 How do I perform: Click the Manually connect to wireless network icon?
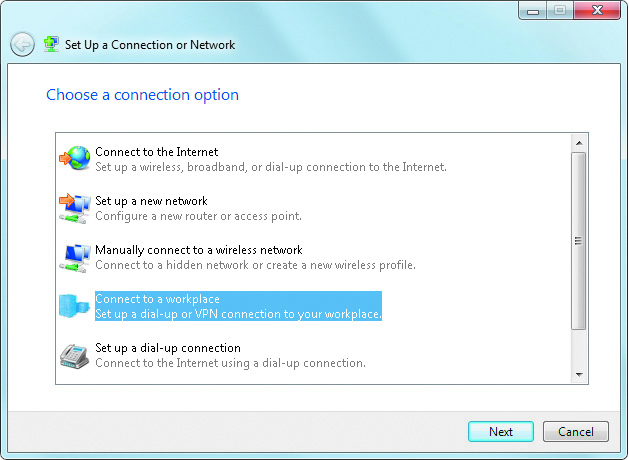[75, 258]
